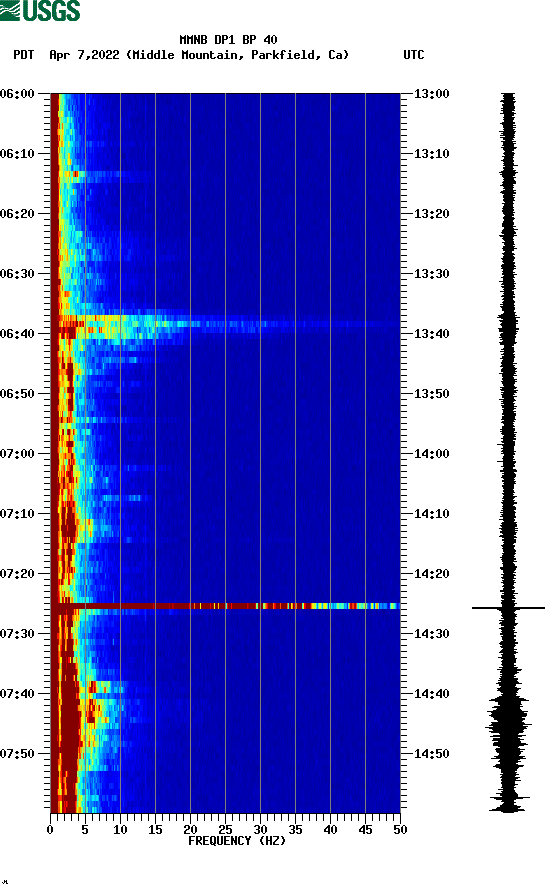Screen dimensions: 552x893
Task: Click the 0 Hz frequency tick label
Action: (50, 830)
